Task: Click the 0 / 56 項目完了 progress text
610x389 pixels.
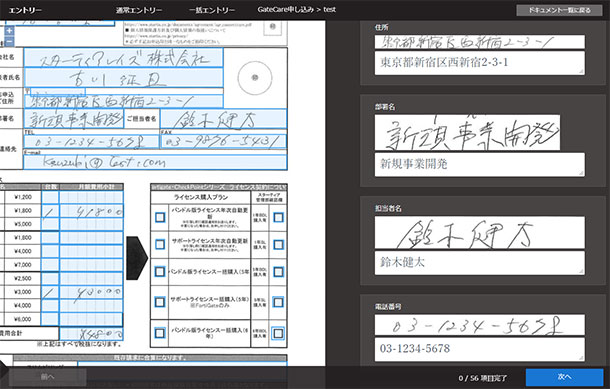Action: click(482, 378)
